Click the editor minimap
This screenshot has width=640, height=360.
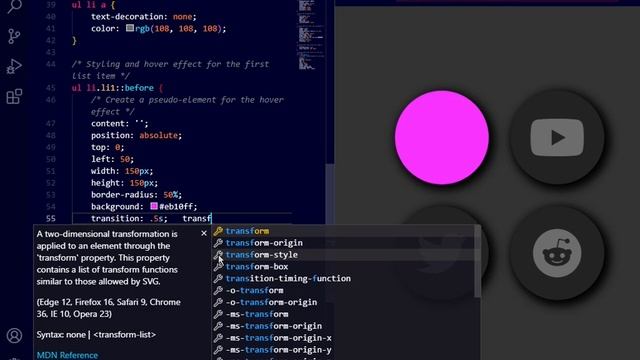coord(311,35)
